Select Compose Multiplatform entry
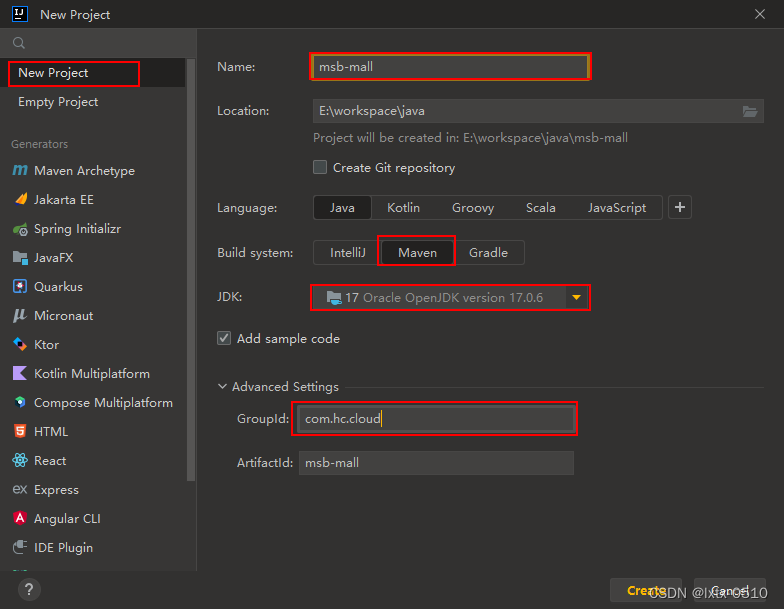 92,402
